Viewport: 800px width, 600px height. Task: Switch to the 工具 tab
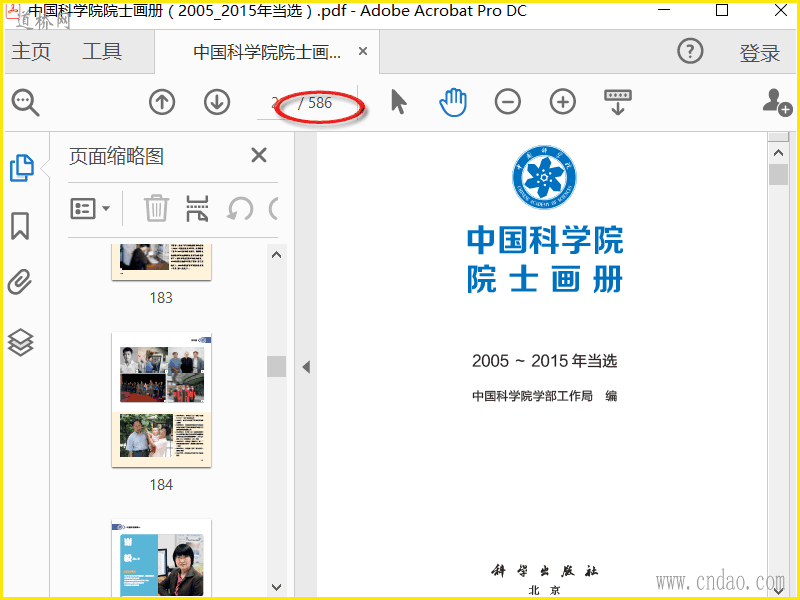(x=102, y=52)
